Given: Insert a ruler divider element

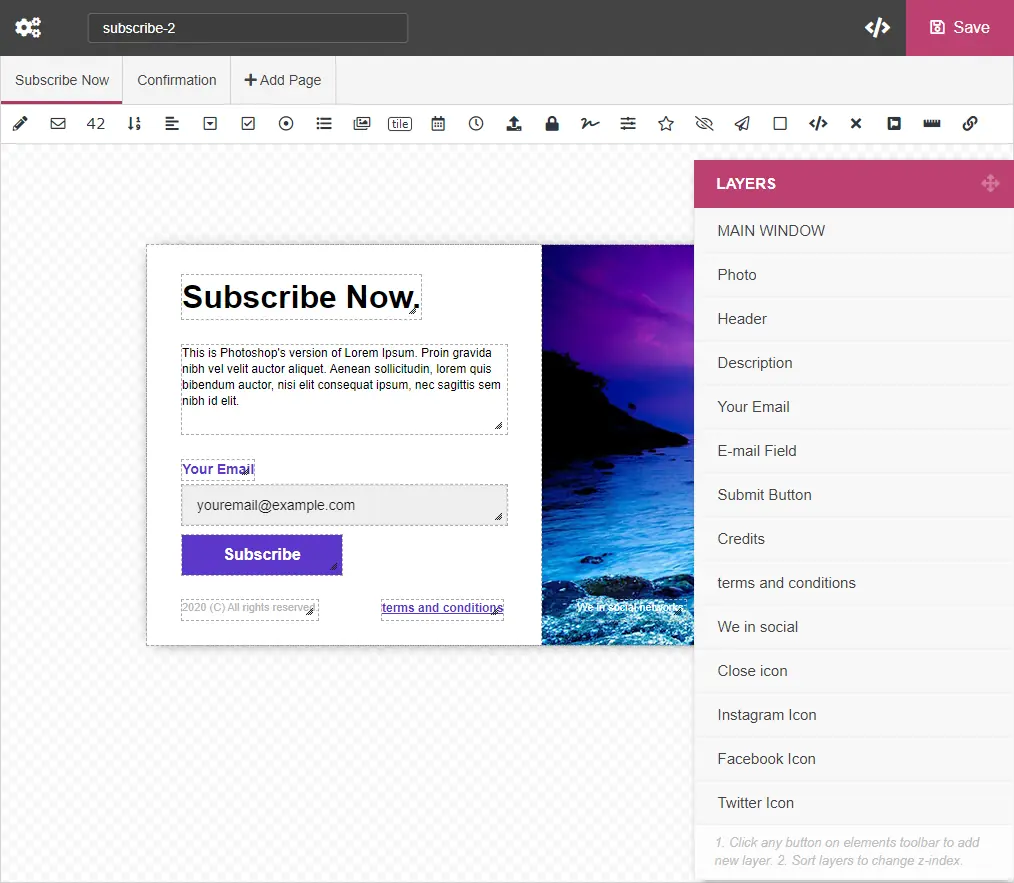Looking at the screenshot, I should click(x=932, y=123).
